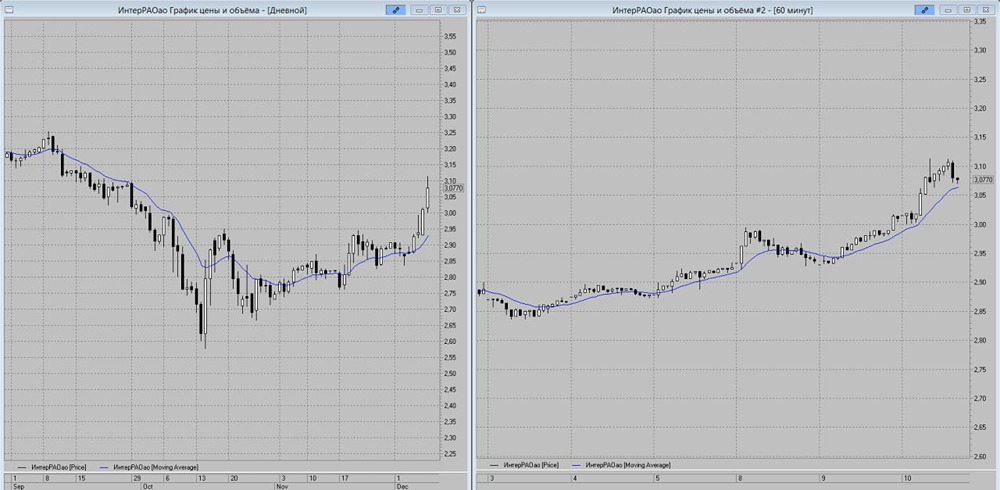Close the 60-minute chart window
Viewport: 1000px width, 490px height.
coord(986,10)
